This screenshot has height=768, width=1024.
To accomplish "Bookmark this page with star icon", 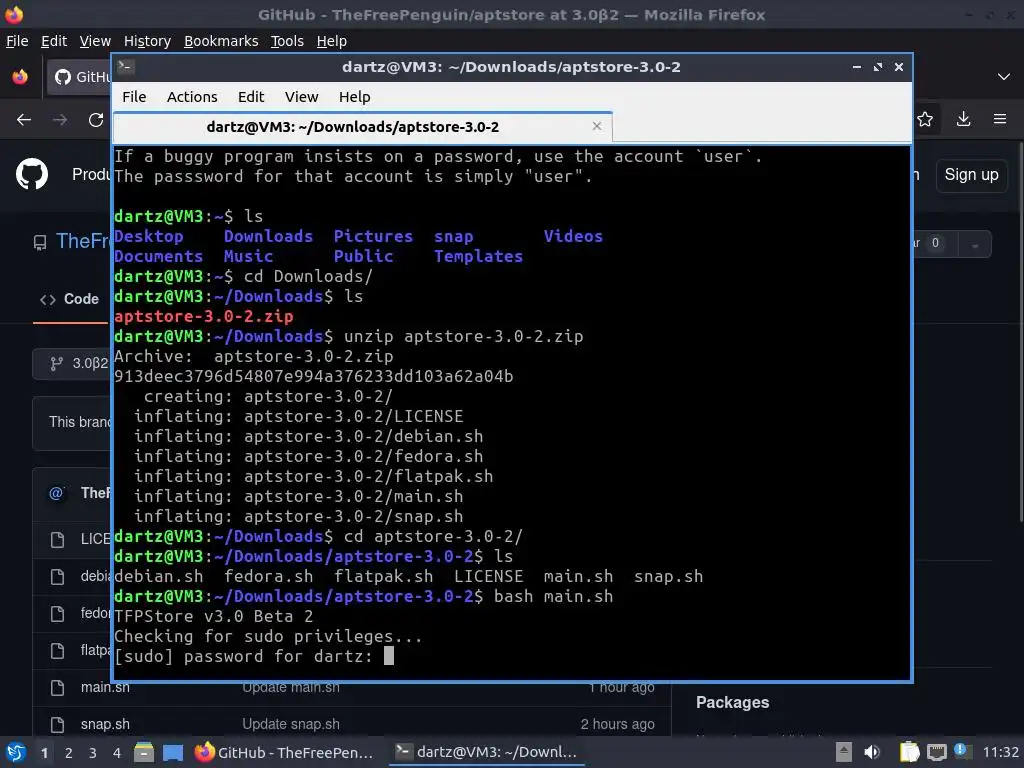I will pos(925,119).
